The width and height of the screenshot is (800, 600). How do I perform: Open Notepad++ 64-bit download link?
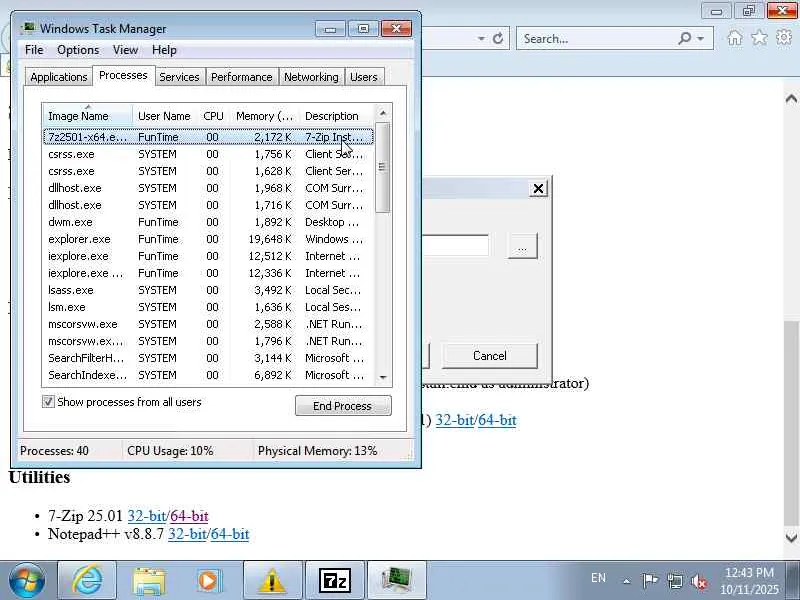230,534
